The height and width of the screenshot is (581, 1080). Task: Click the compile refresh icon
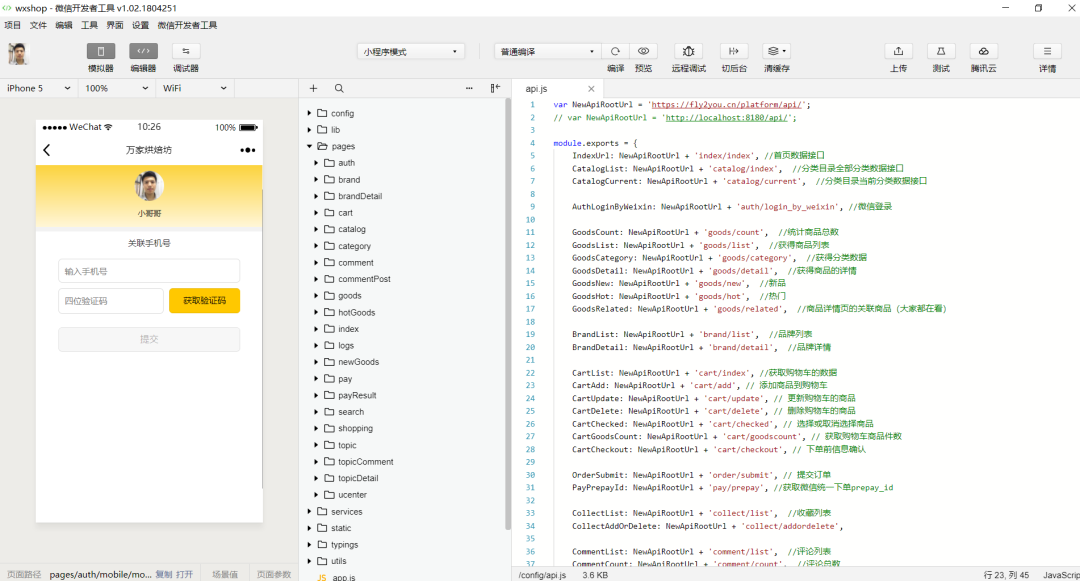(615, 51)
